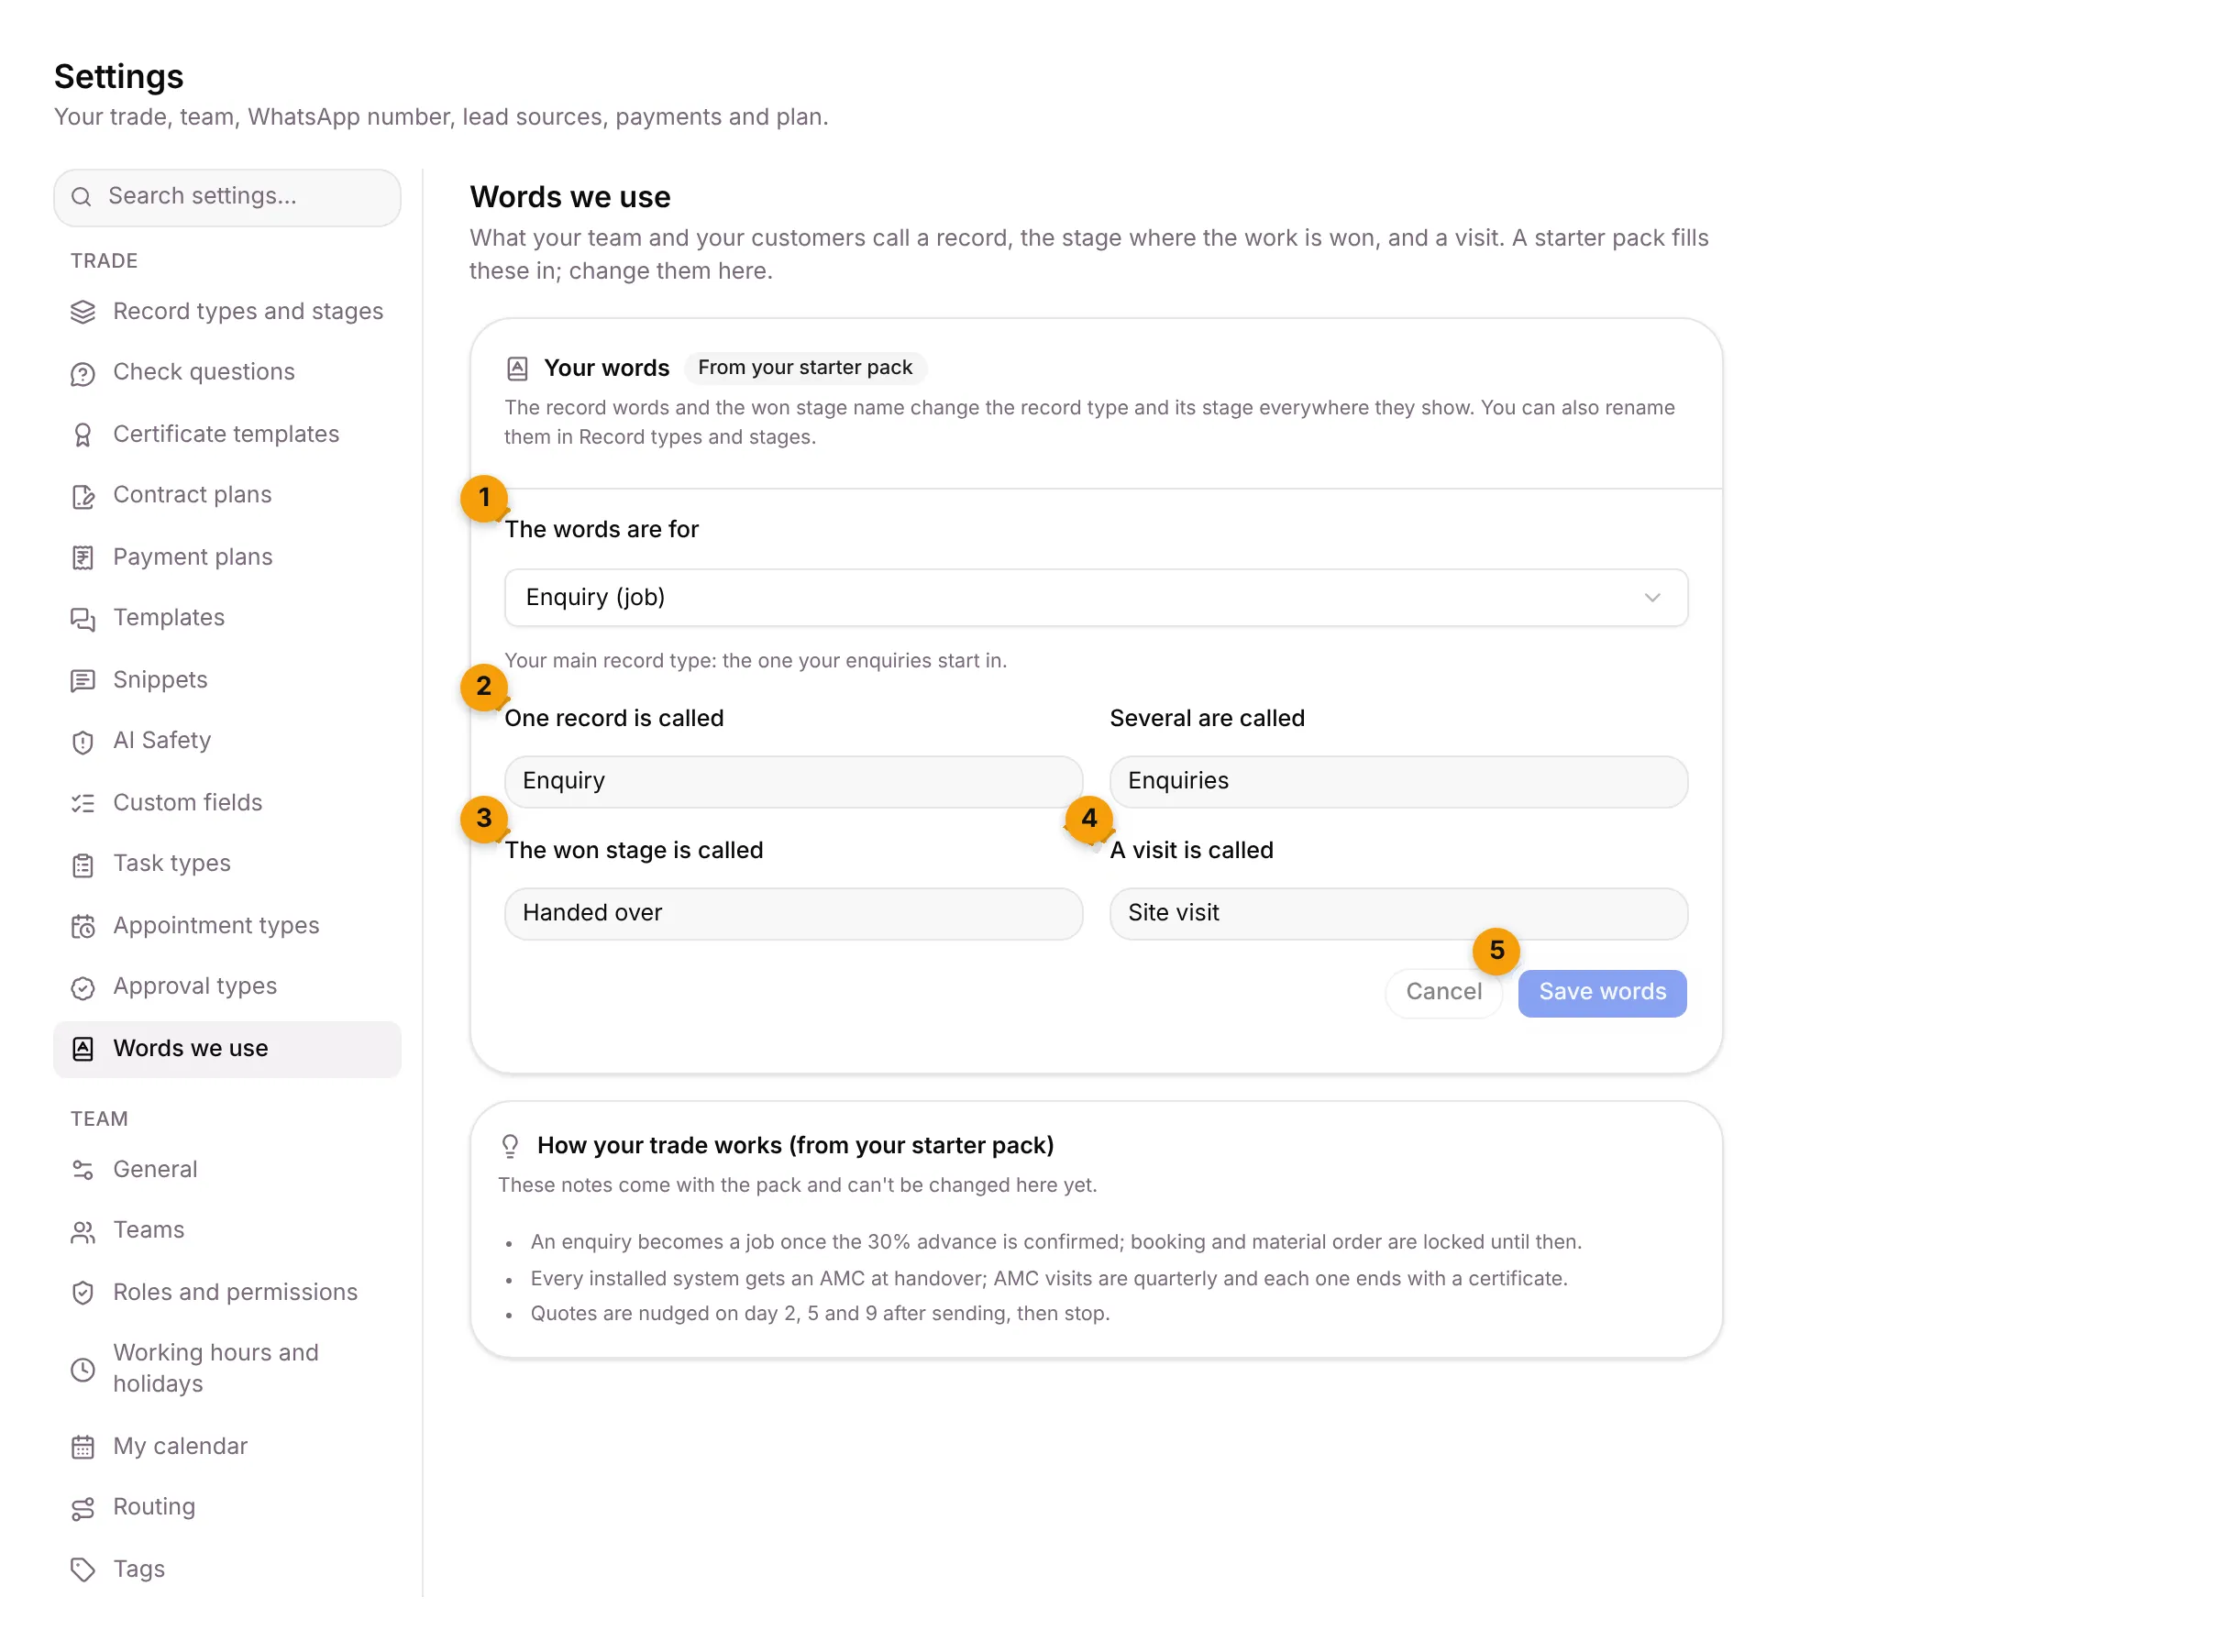
Task: Open Roles and permissions settings
Action: coord(227,1292)
